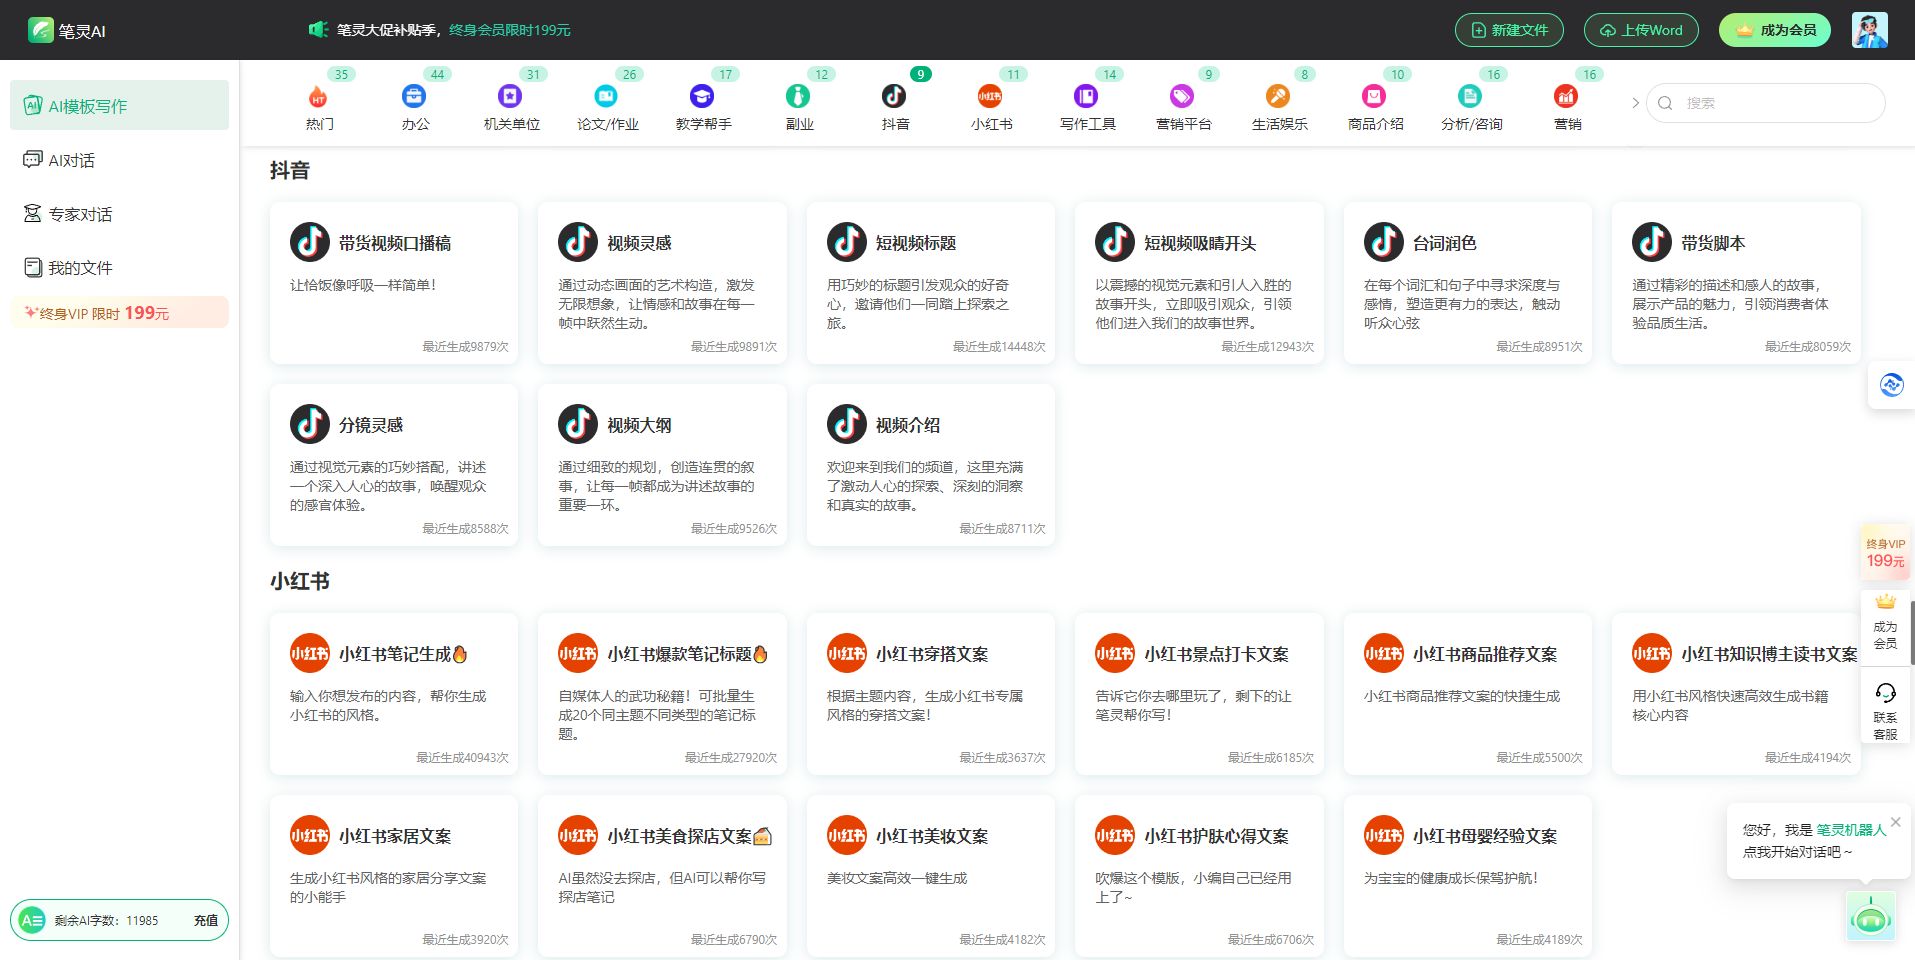The height and width of the screenshot is (960, 1915).
Task: Click the 上传Word button
Action: tap(1641, 30)
